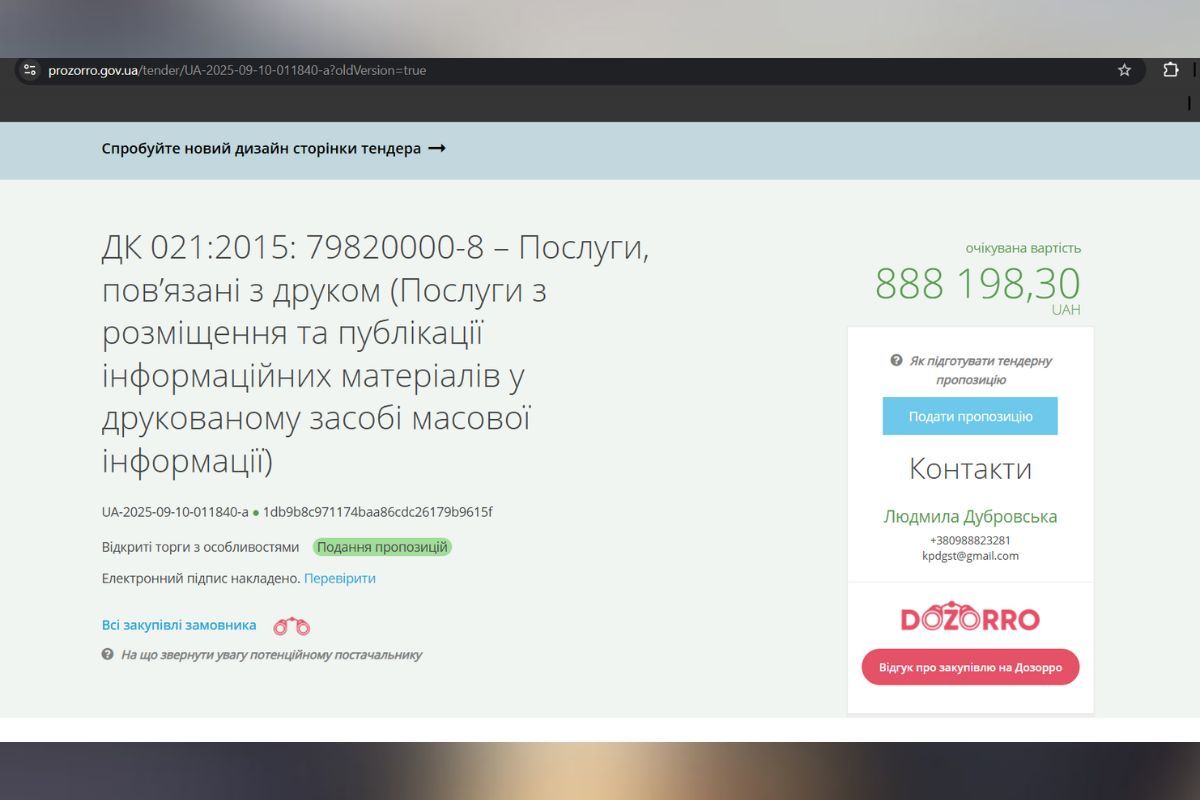Open the browser extensions puzzle icon
Image resolution: width=1200 pixels, height=800 pixels.
click(x=1168, y=70)
